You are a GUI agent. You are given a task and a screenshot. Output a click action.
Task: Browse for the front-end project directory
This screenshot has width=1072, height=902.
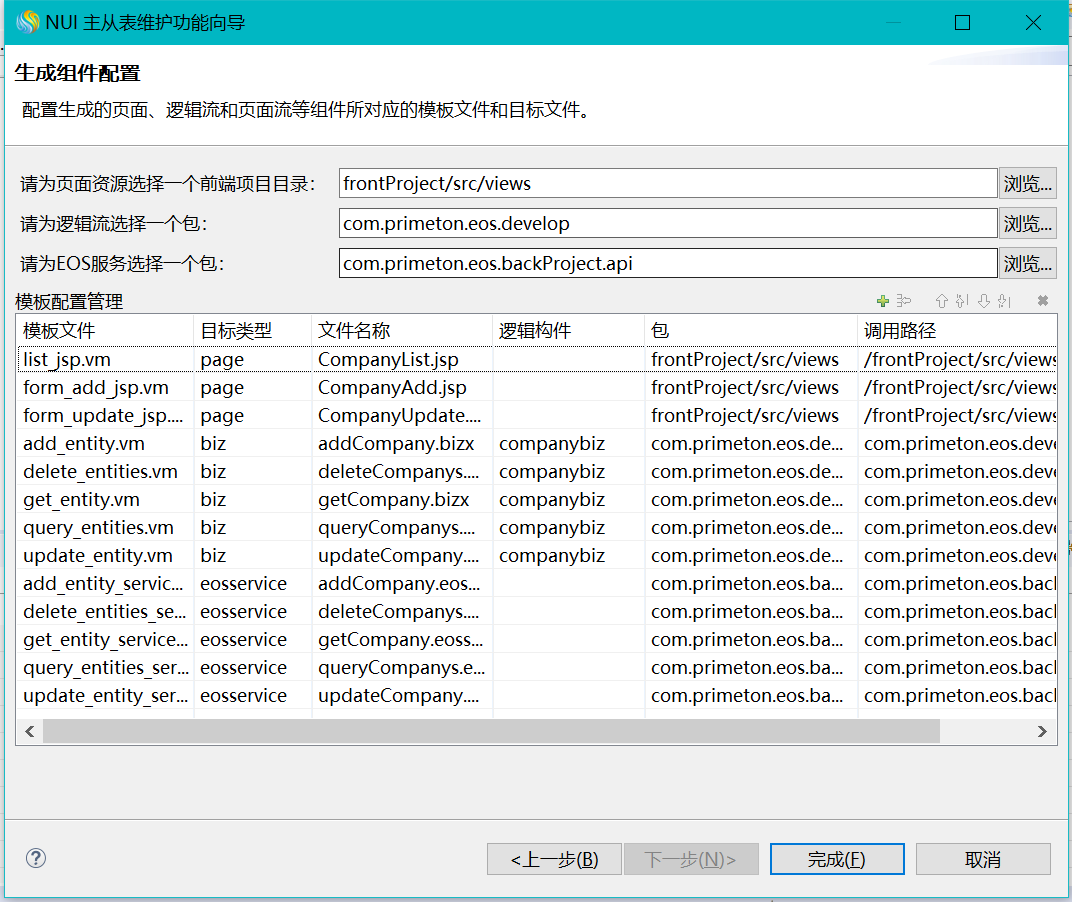point(1028,183)
